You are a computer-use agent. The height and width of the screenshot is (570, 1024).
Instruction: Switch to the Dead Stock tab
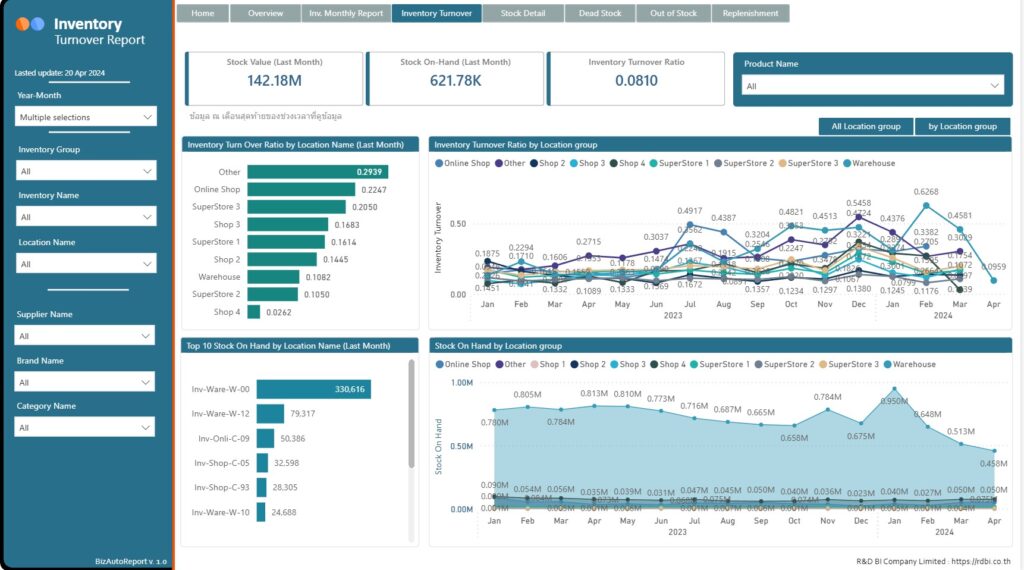tap(599, 14)
